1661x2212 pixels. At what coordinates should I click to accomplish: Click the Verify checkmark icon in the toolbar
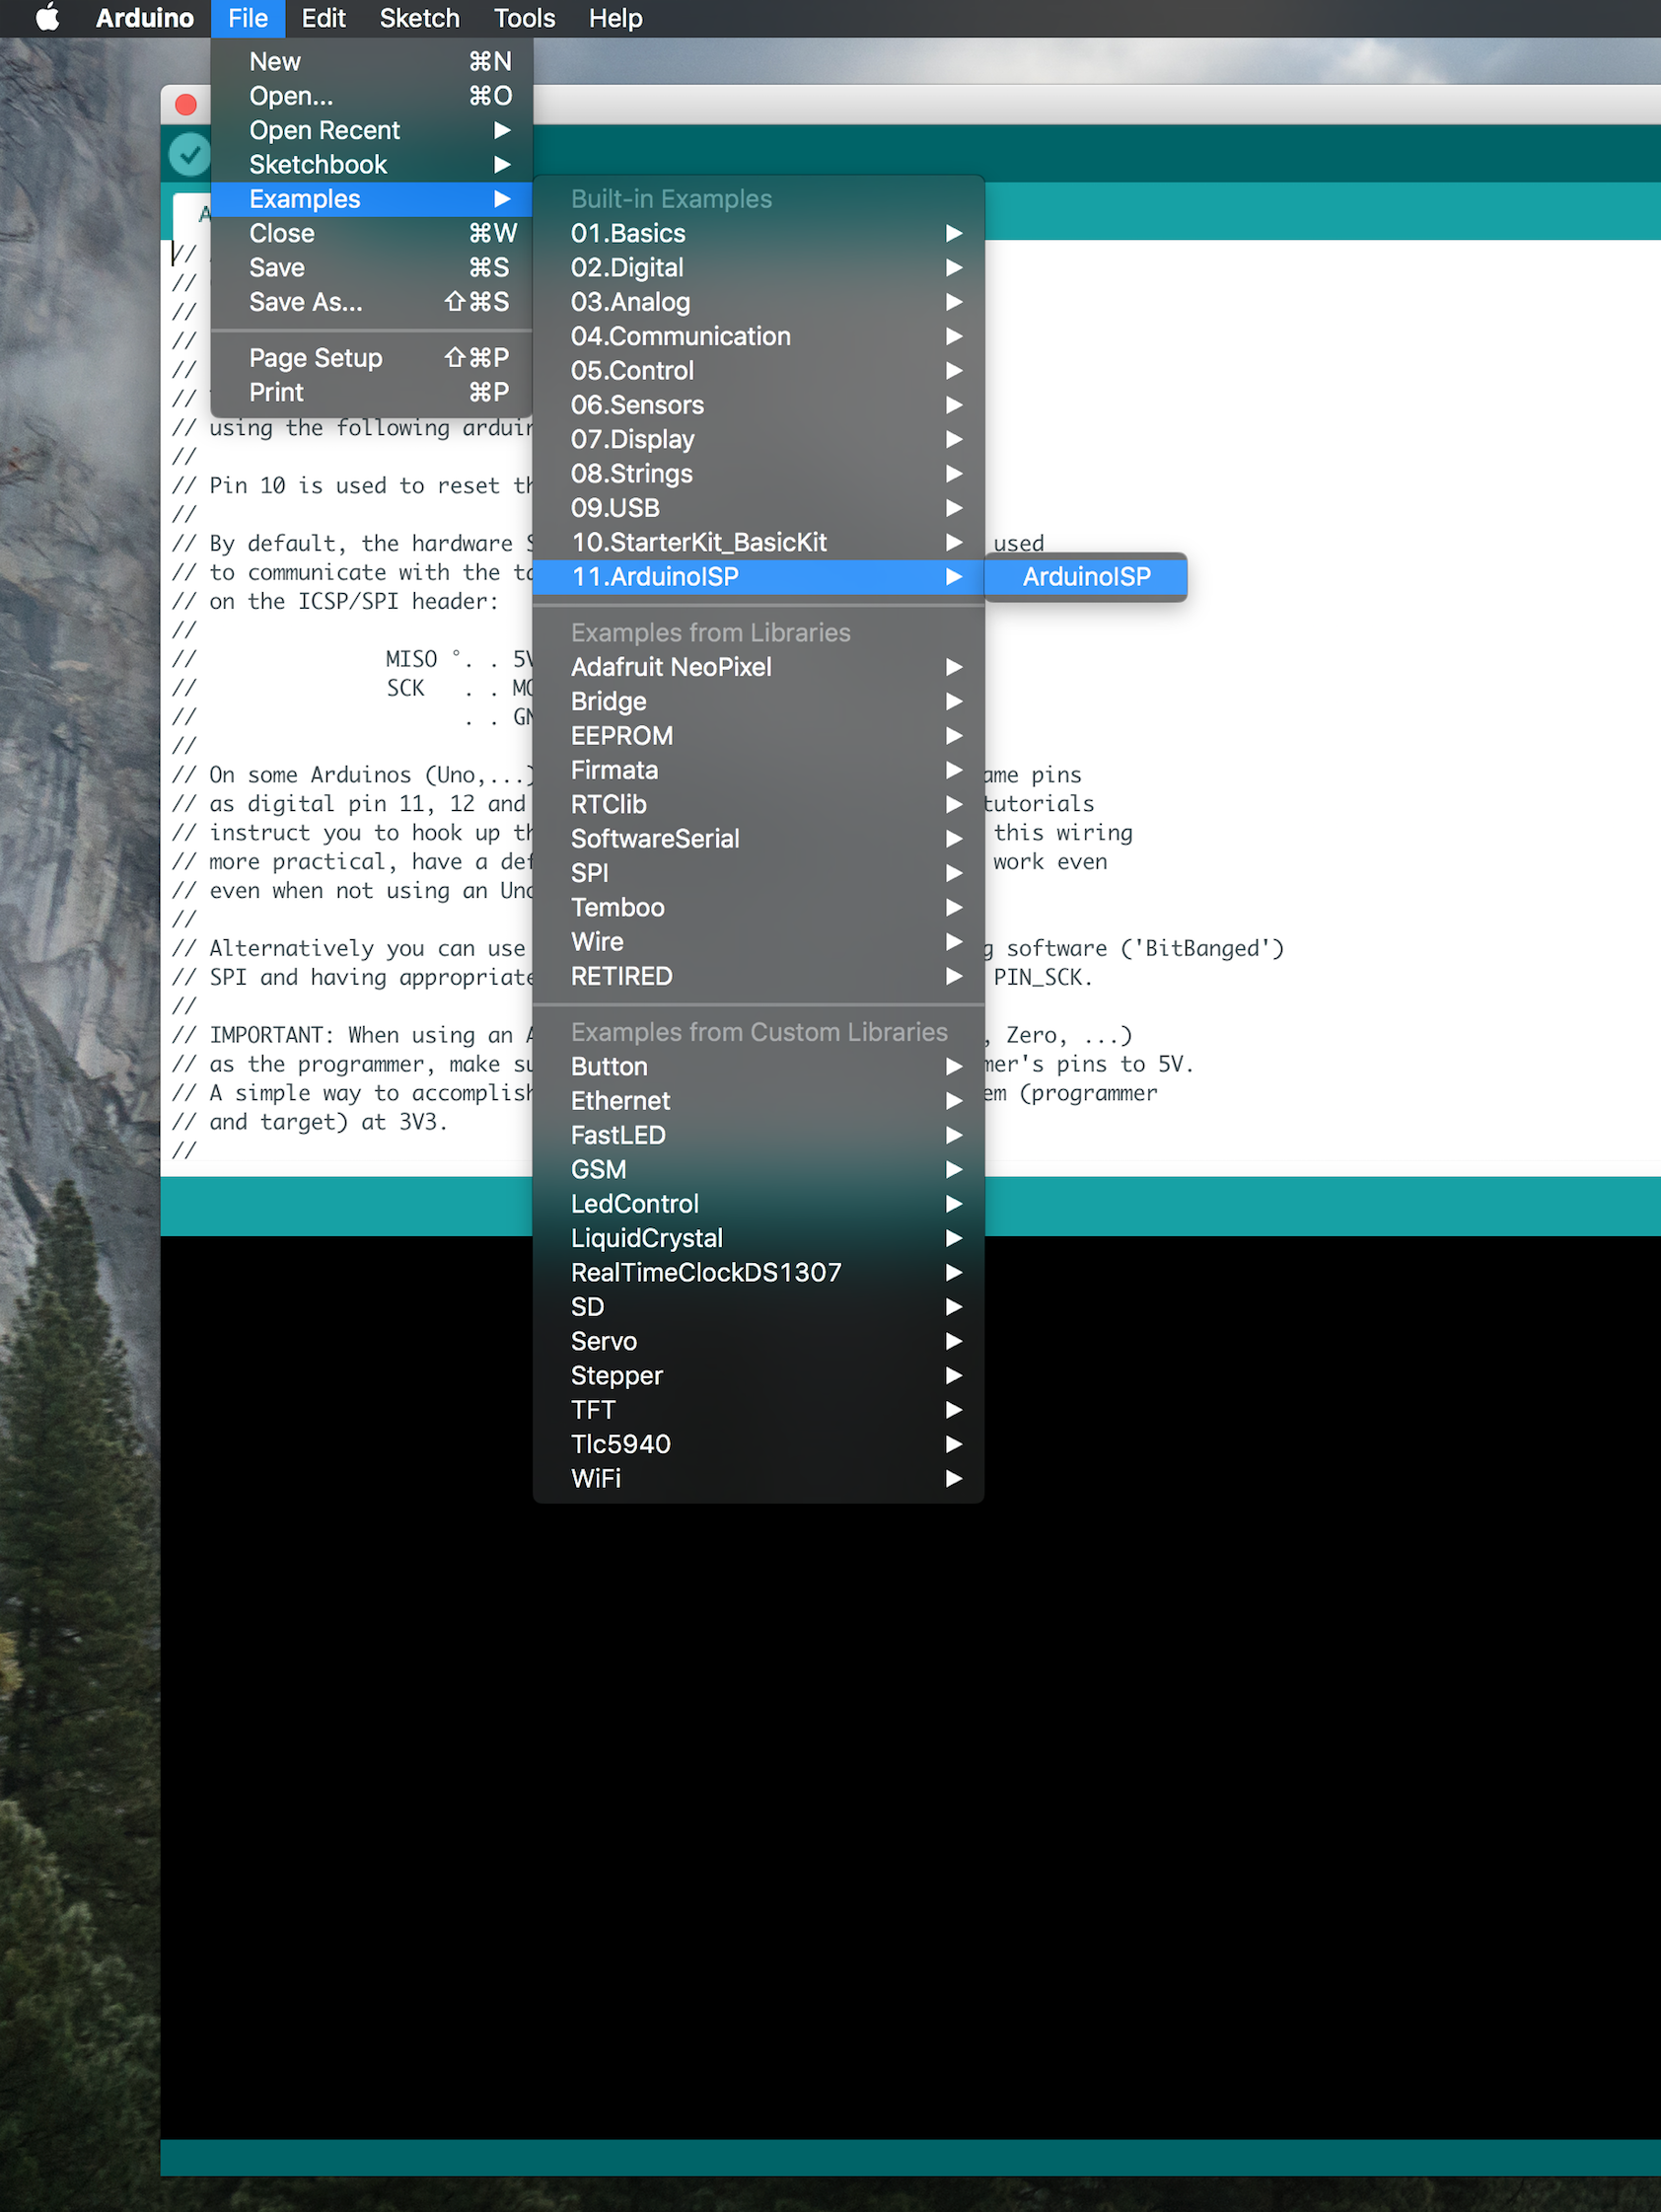pyautogui.click(x=188, y=153)
